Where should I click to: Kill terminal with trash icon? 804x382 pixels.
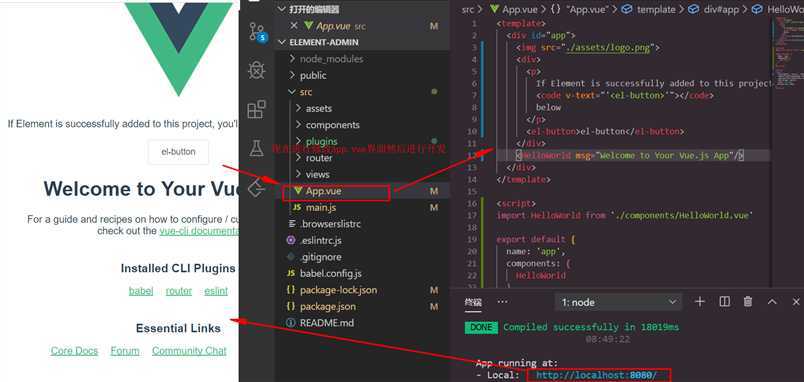tap(748, 301)
